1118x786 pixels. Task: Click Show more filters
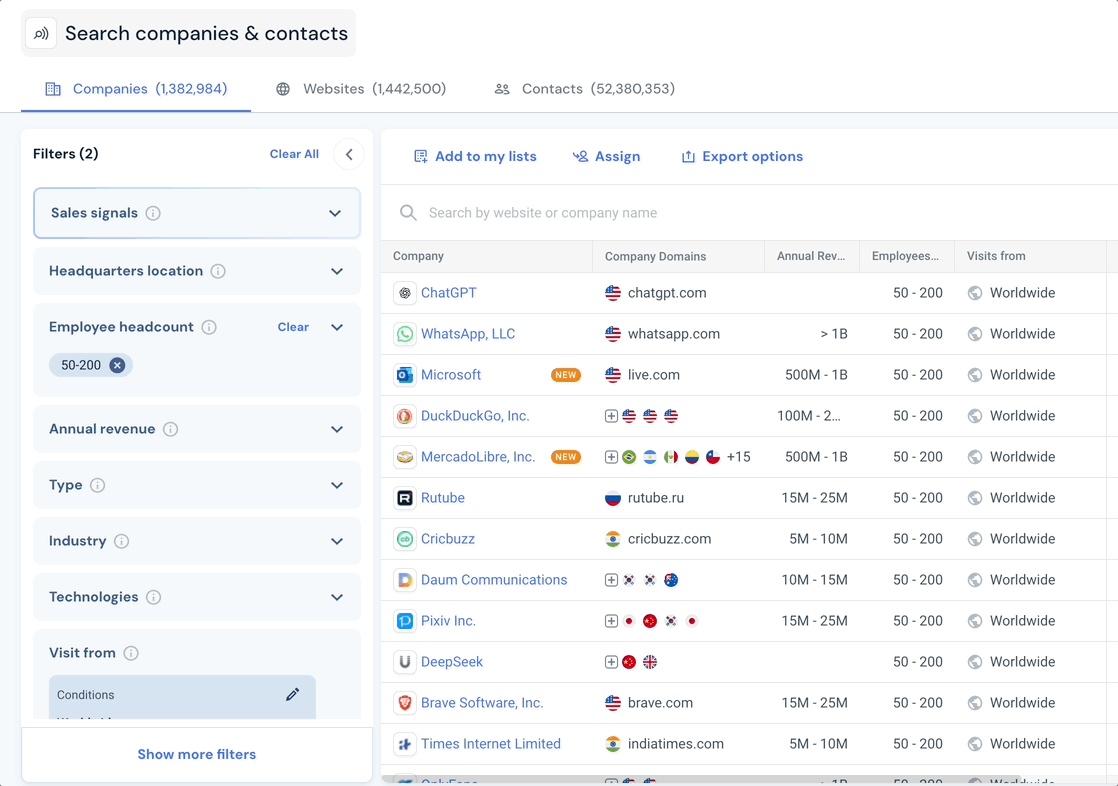pyautogui.click(x=197, y=754)
